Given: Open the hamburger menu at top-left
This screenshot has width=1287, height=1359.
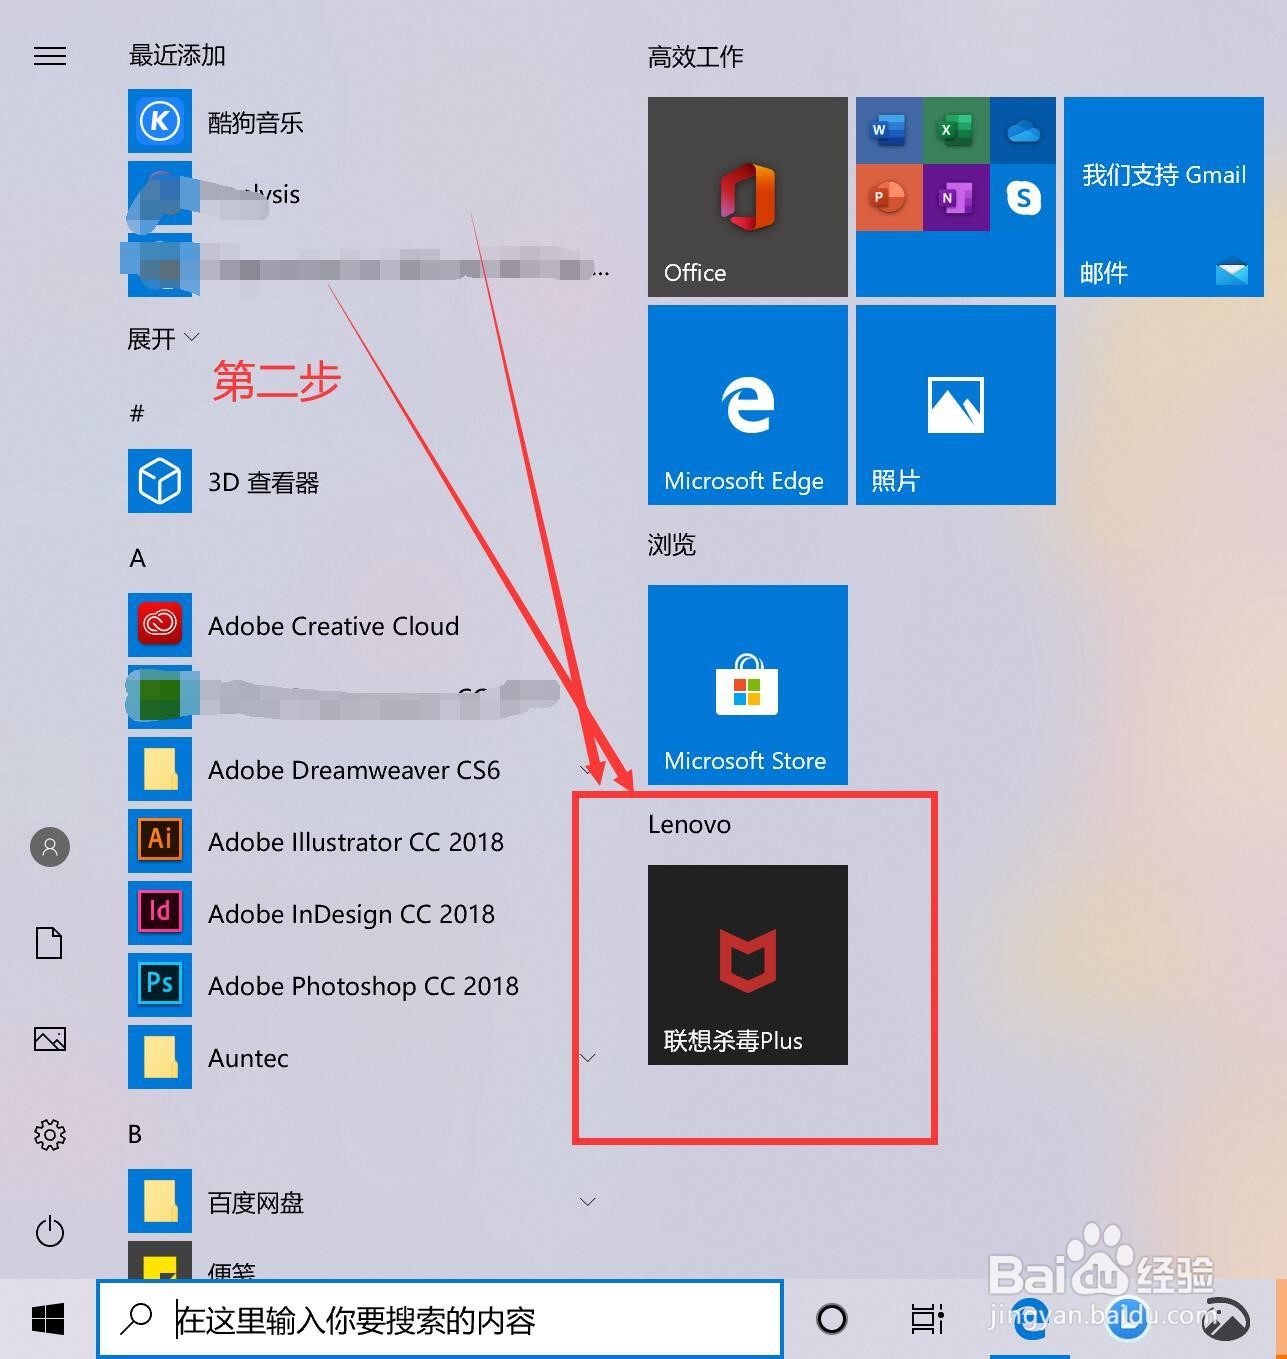Looking at the screenshot, I should pos(50,56).
